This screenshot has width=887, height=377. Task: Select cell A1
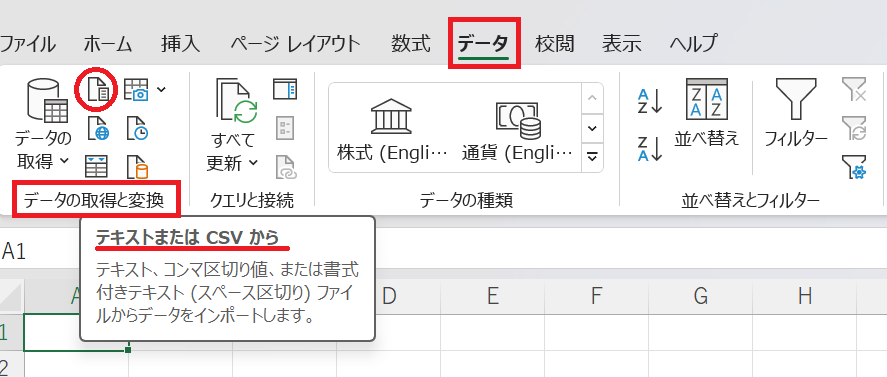[76, 332]
